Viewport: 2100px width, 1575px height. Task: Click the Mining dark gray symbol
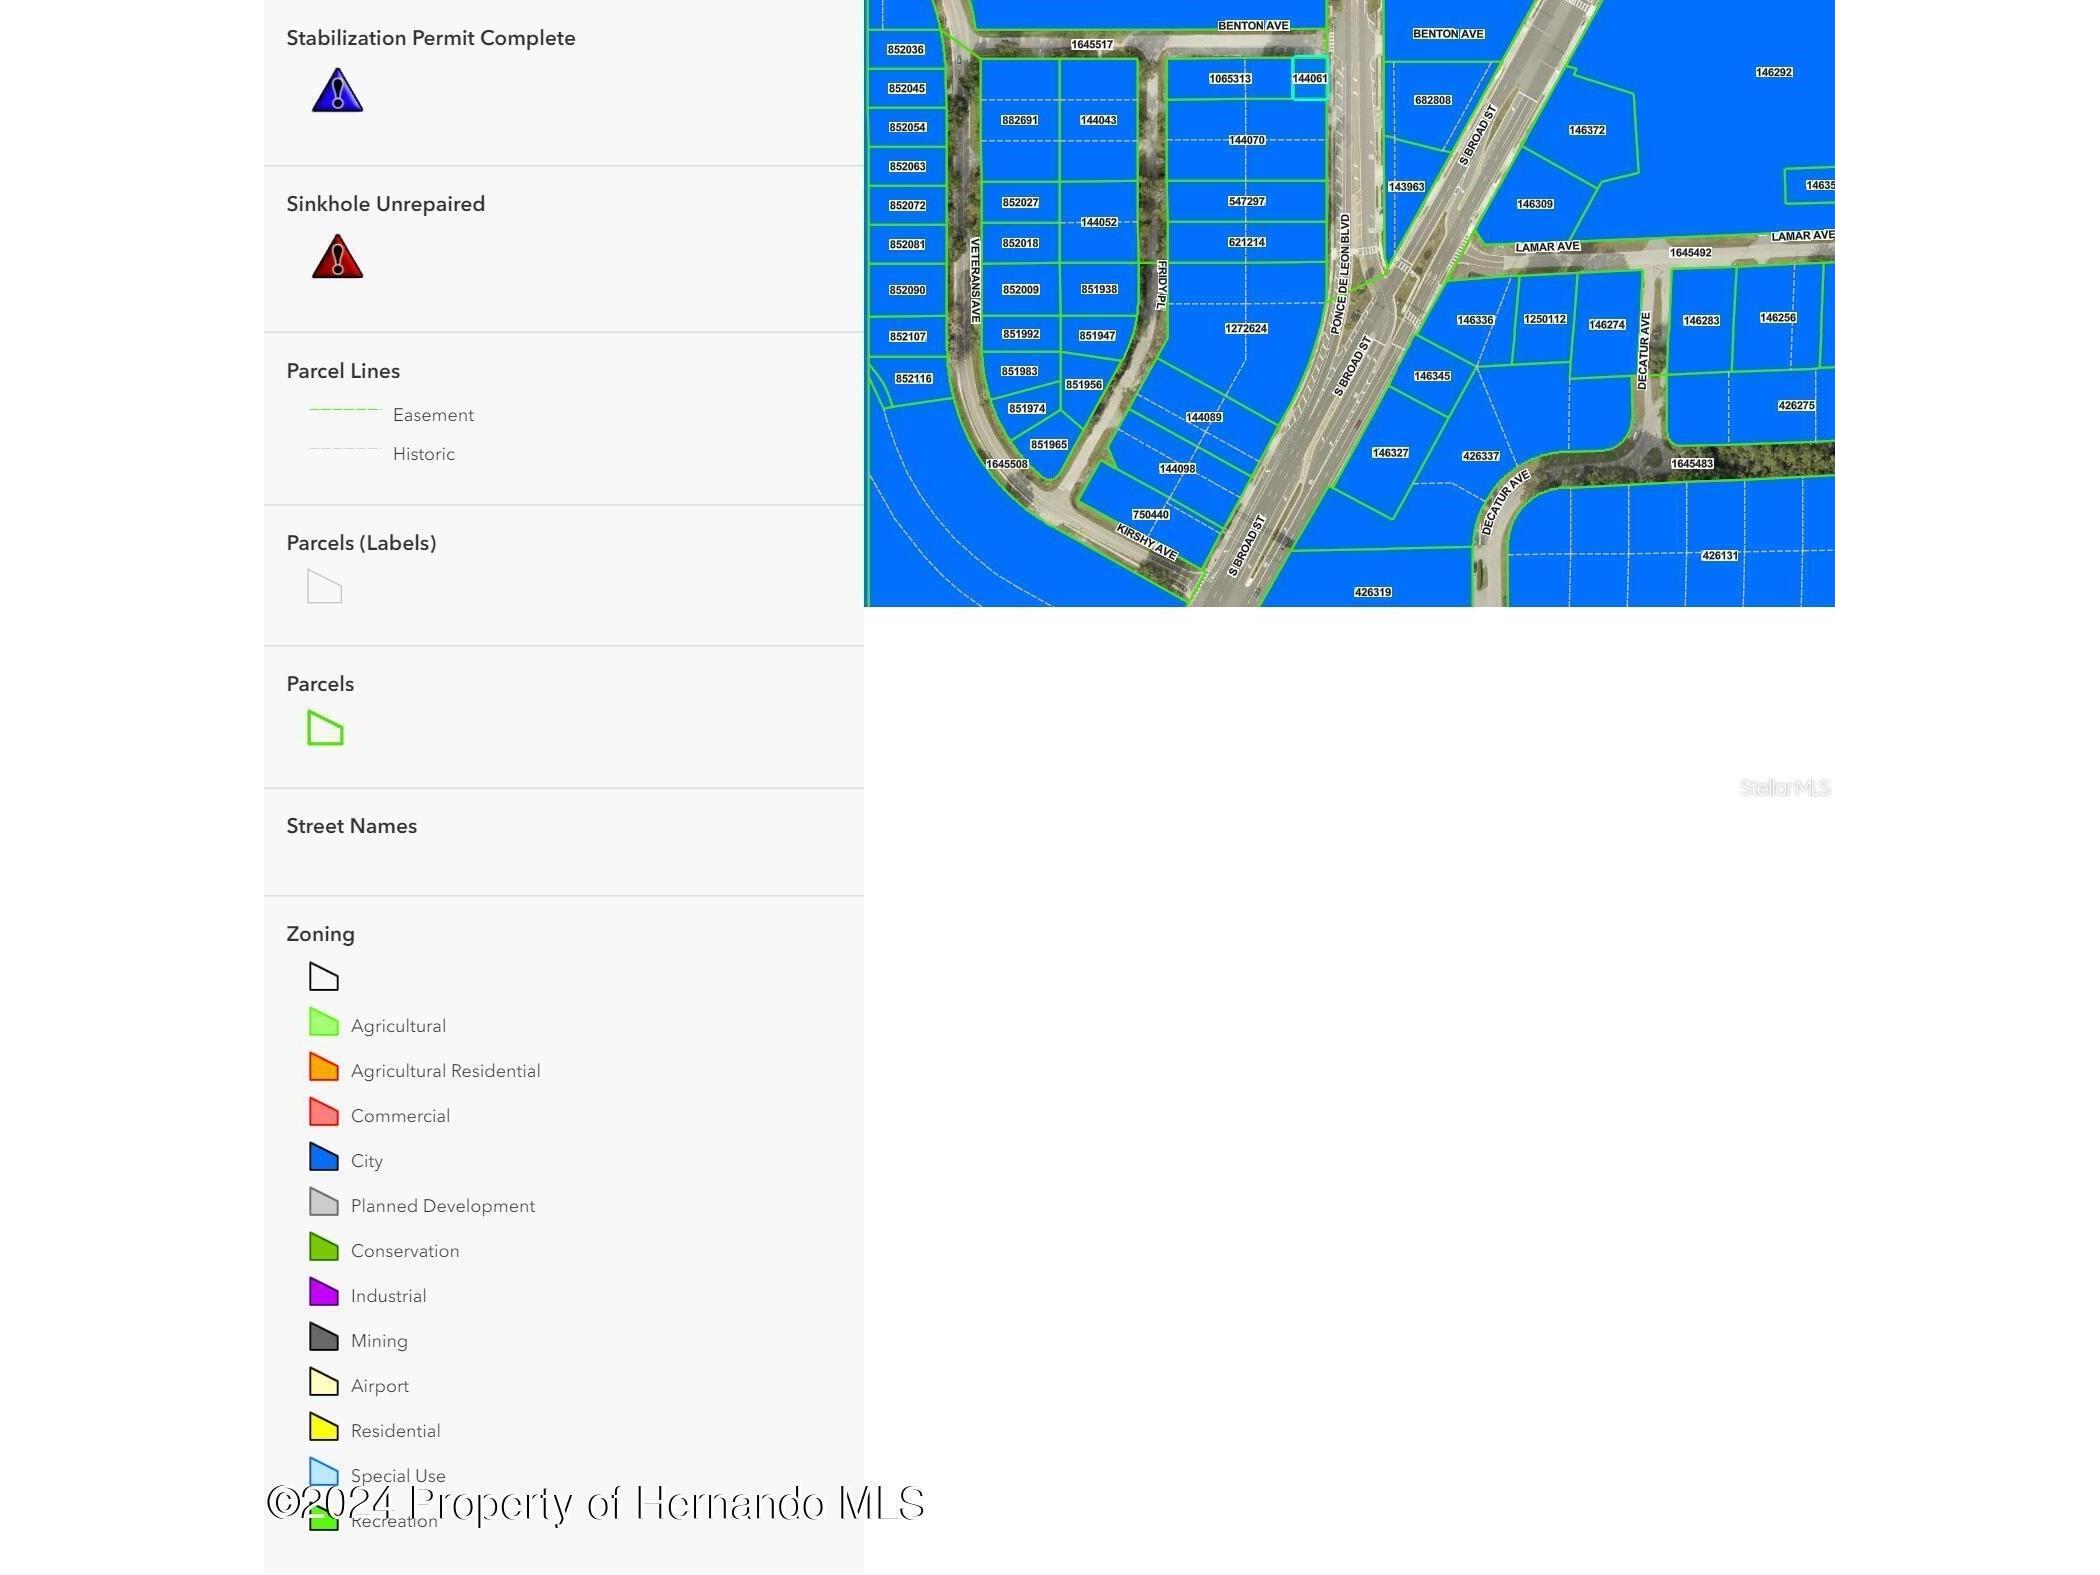point(324,1337)
